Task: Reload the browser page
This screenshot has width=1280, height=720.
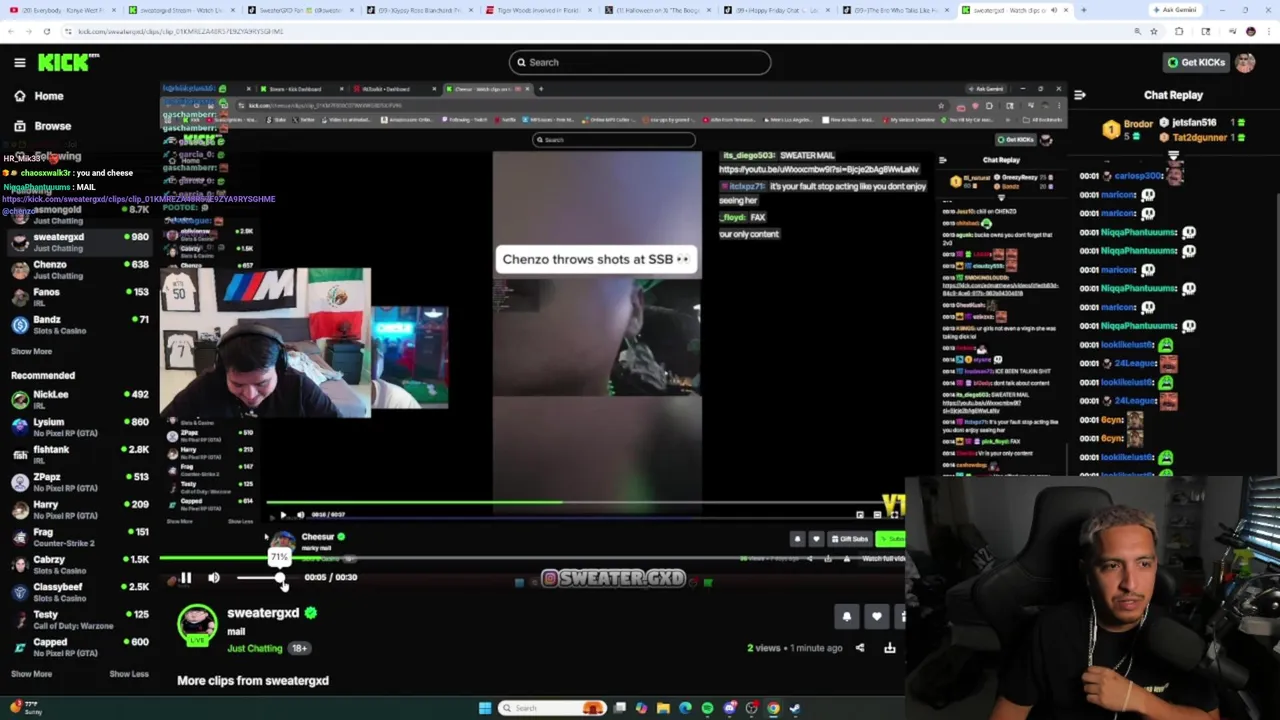Action: (46, 31)
